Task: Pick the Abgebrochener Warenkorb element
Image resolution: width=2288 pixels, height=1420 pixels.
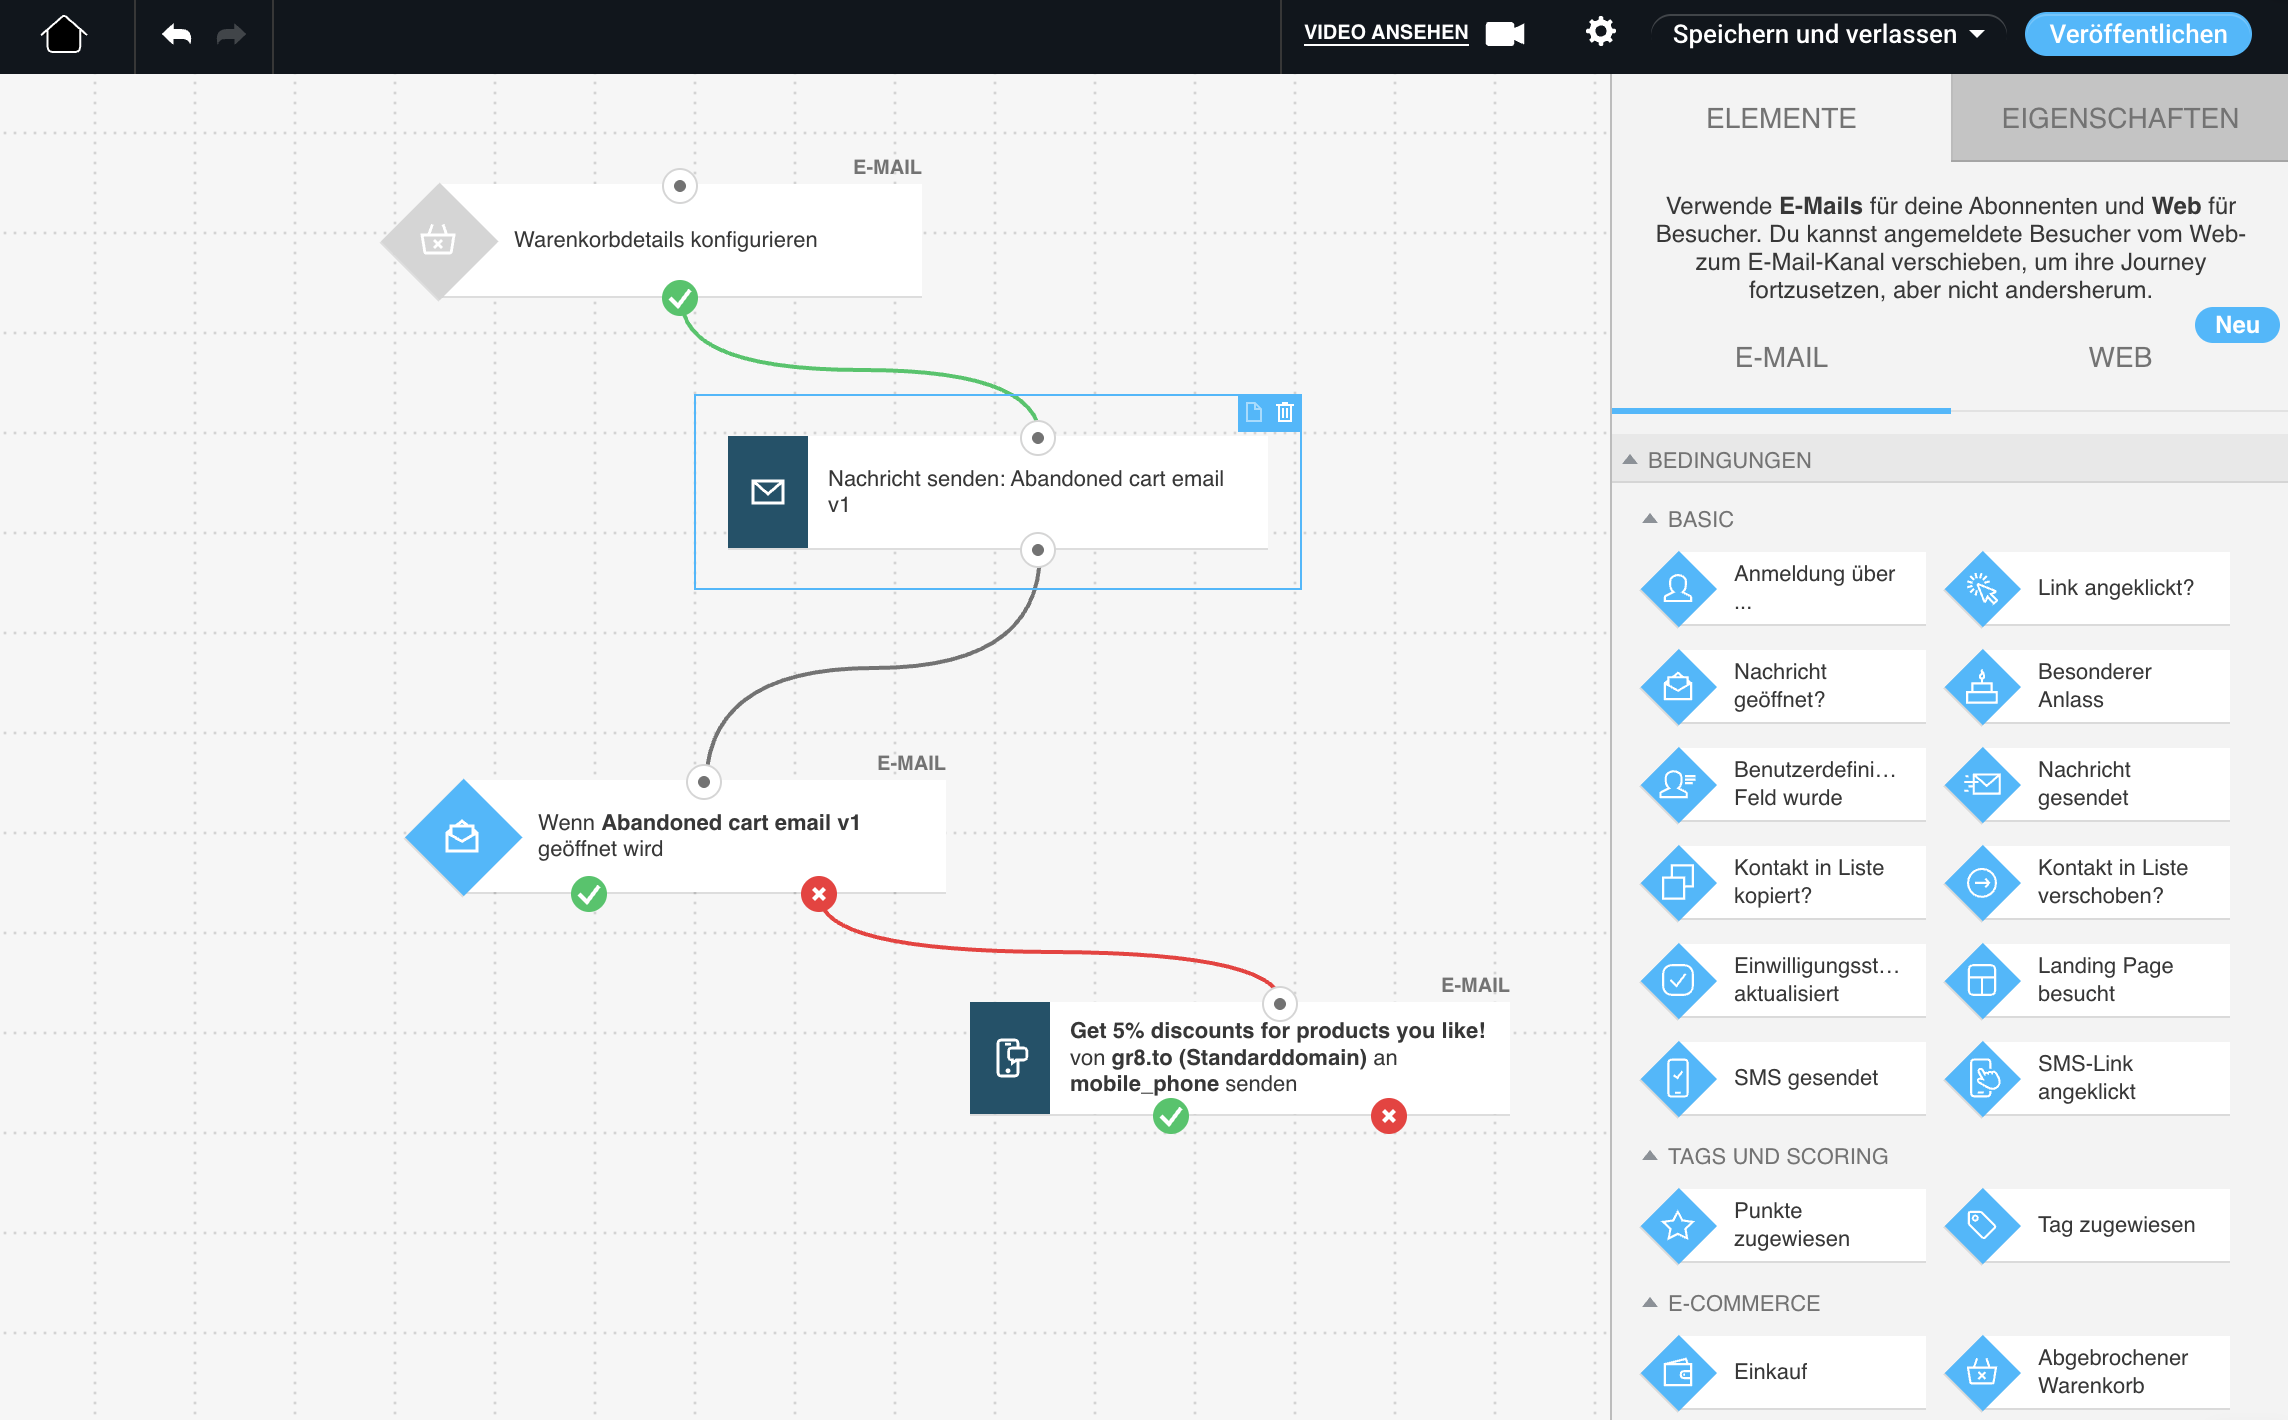Action: point(2087,1372)
